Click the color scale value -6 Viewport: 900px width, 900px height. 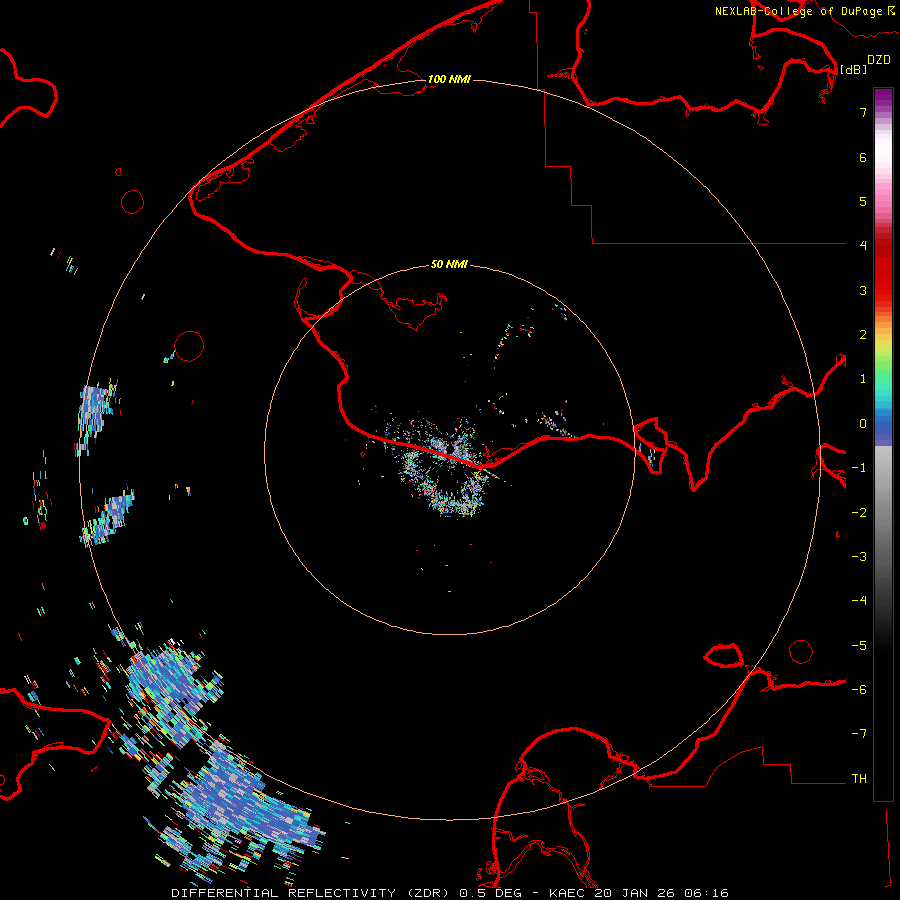(x=859, y=690)
